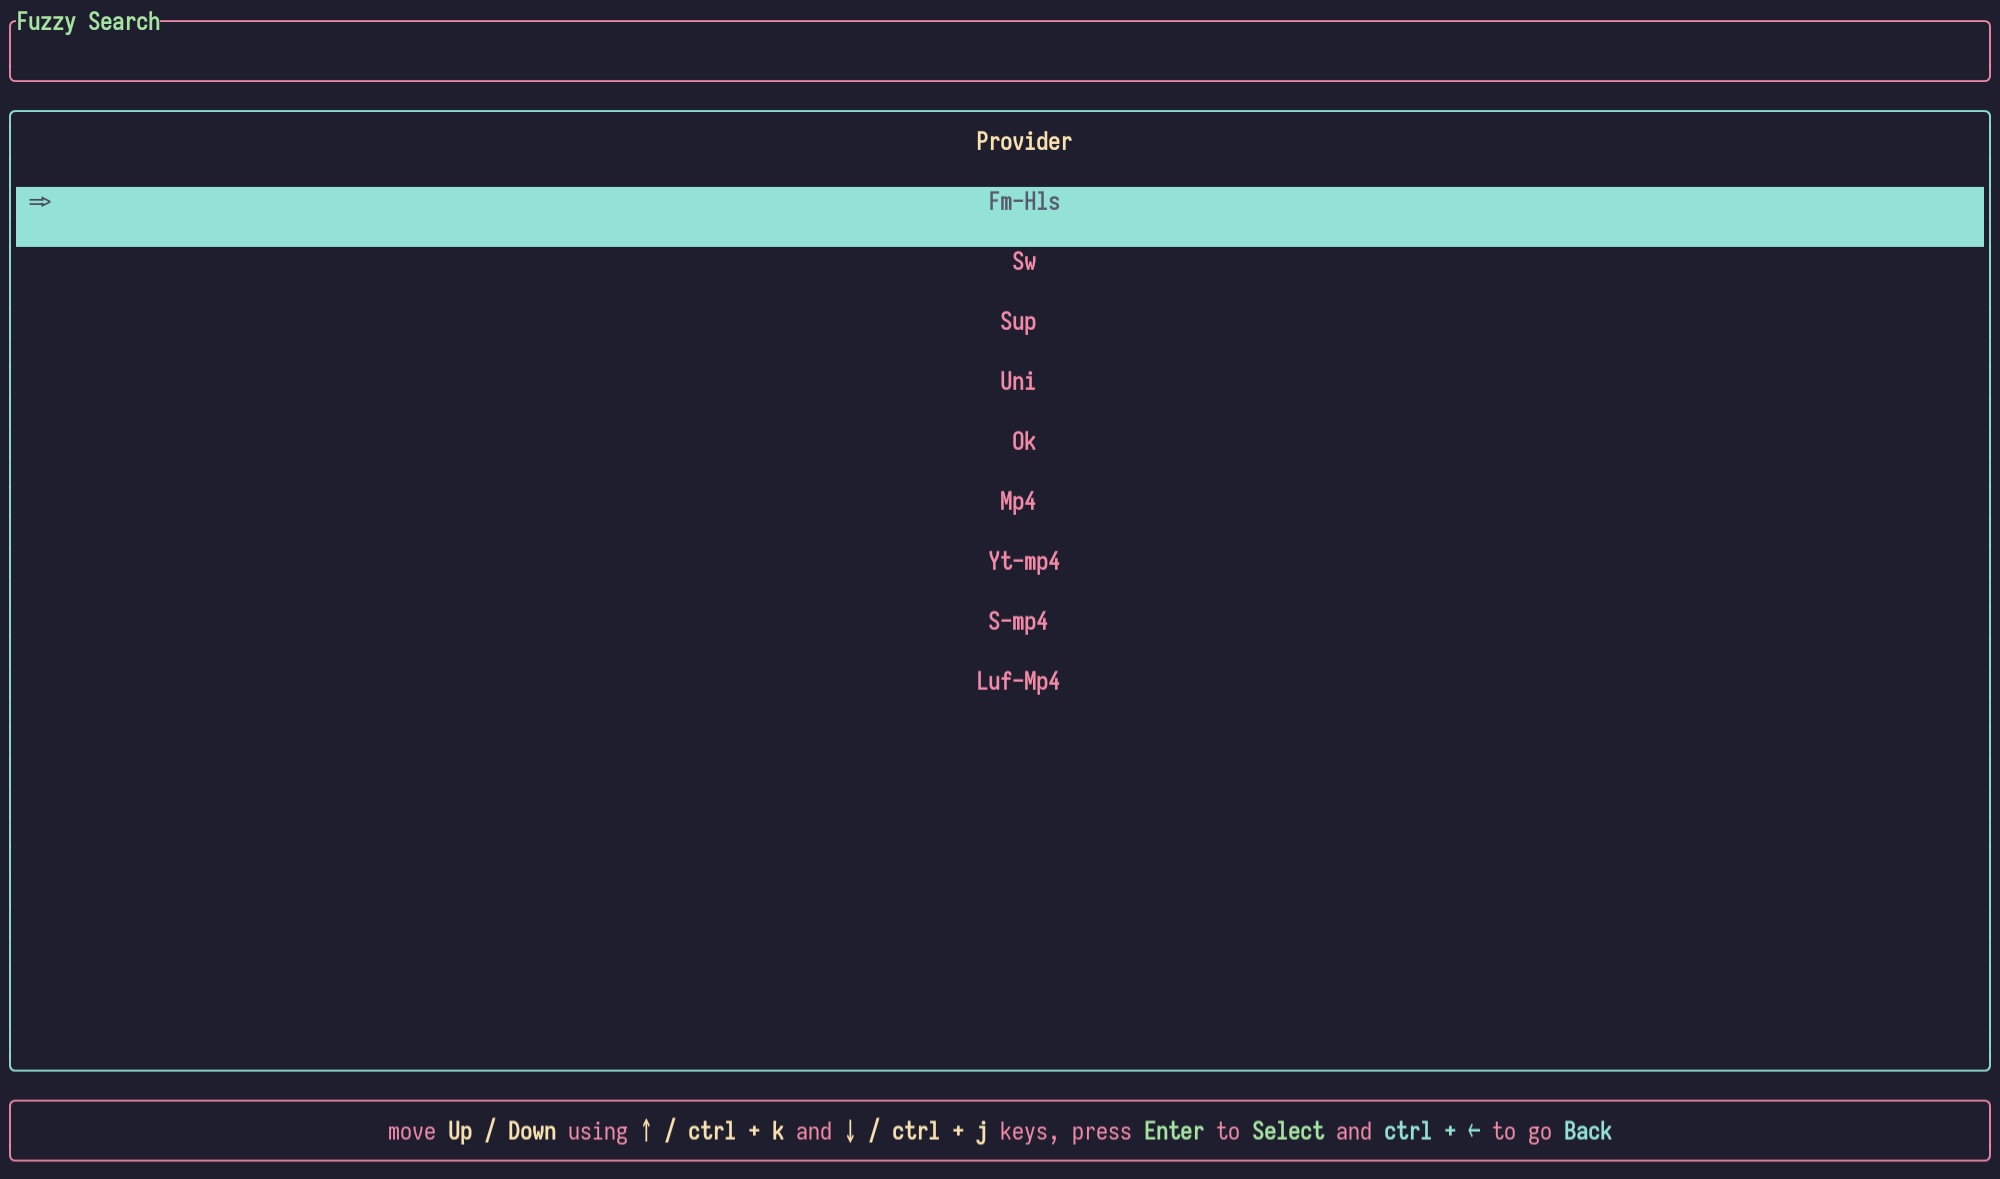Click the Select hint text

coord(1287,1131)
